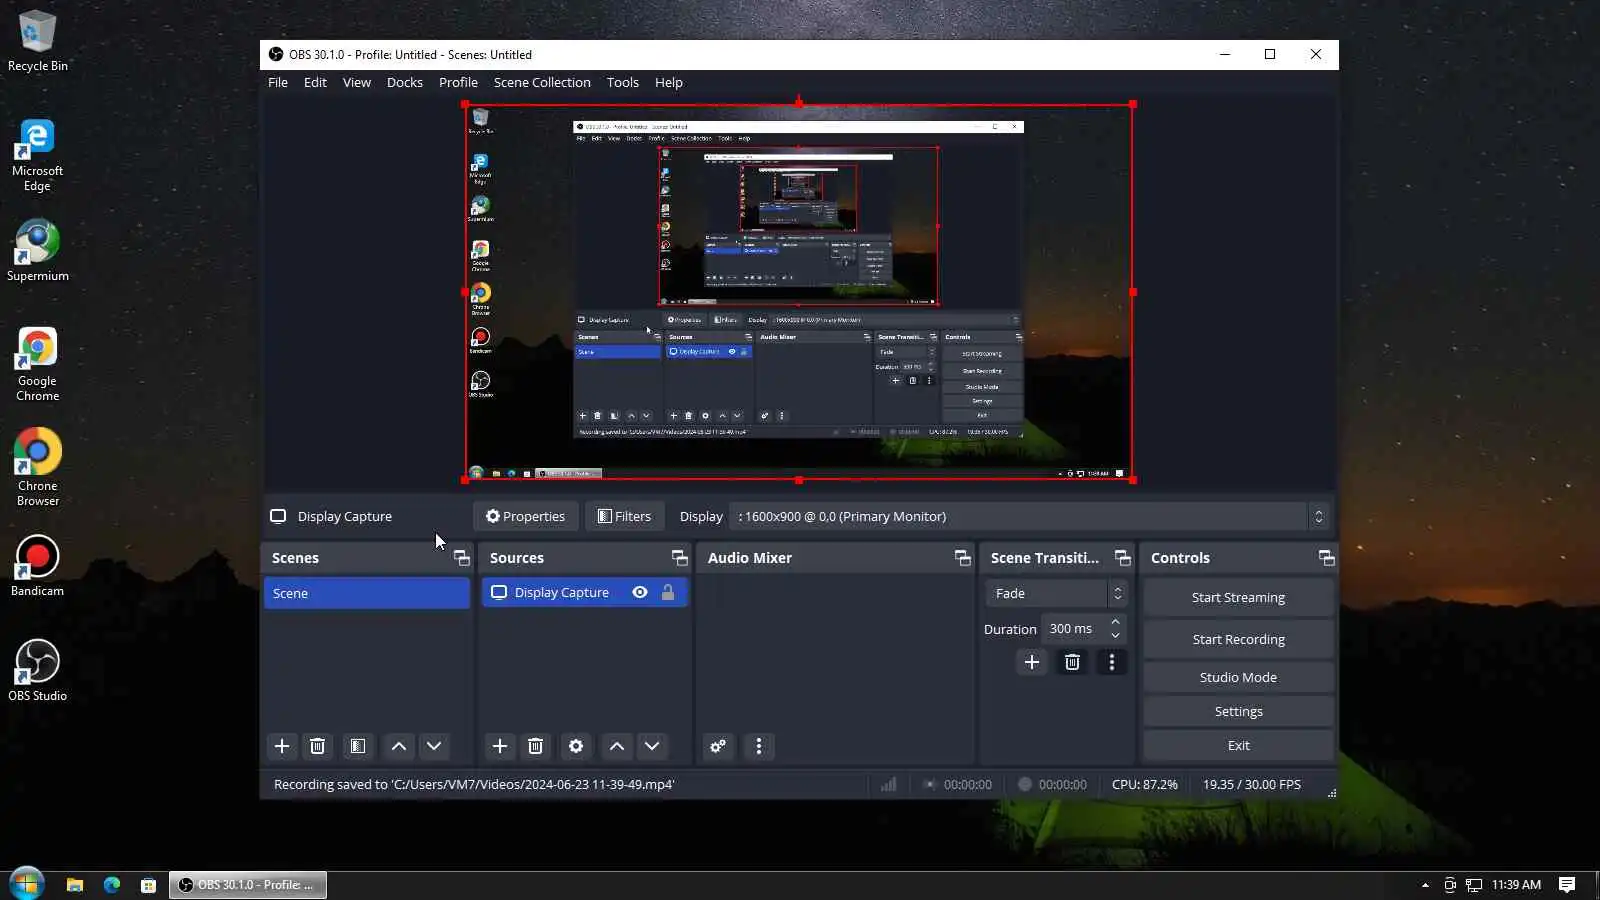Click Start Recording

tap(1238, 639)
